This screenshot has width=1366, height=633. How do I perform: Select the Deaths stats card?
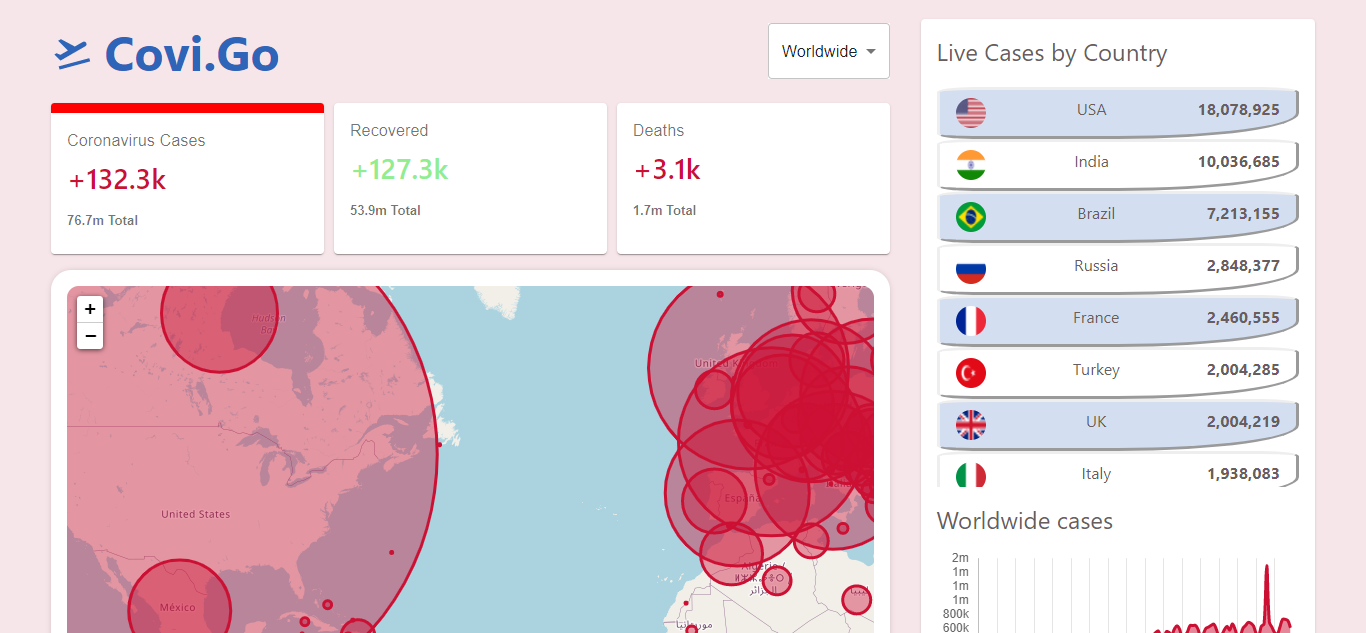[753, 178]
